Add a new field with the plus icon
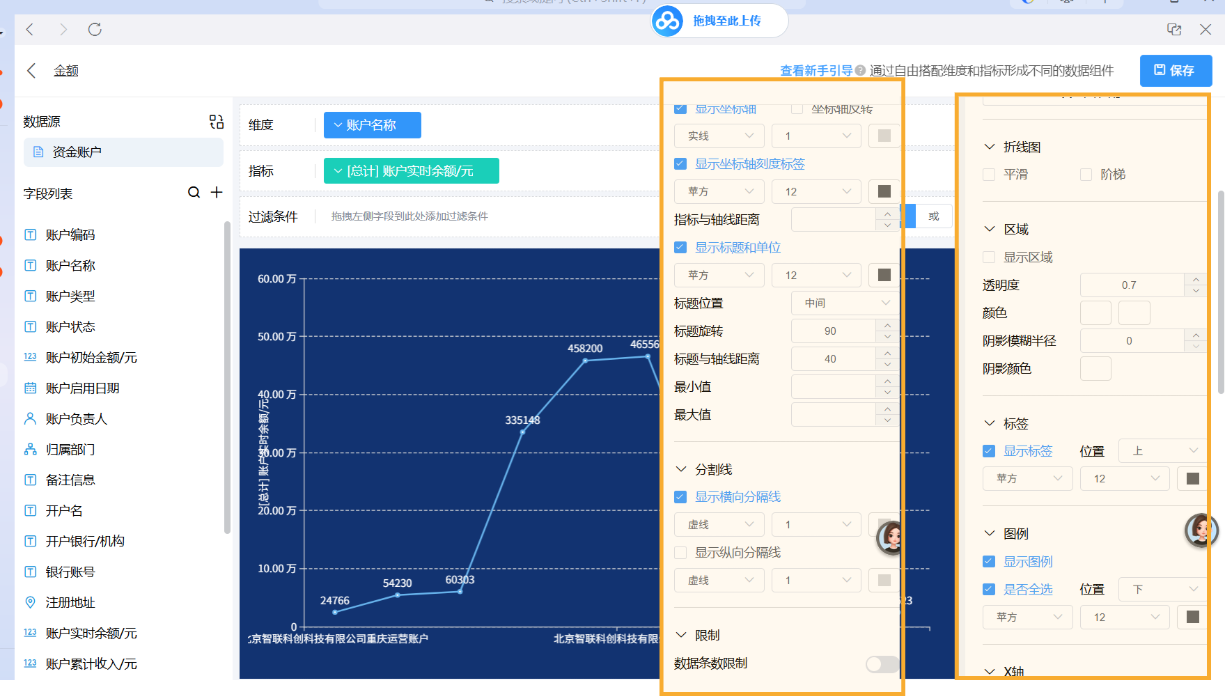 click(216, 193)
